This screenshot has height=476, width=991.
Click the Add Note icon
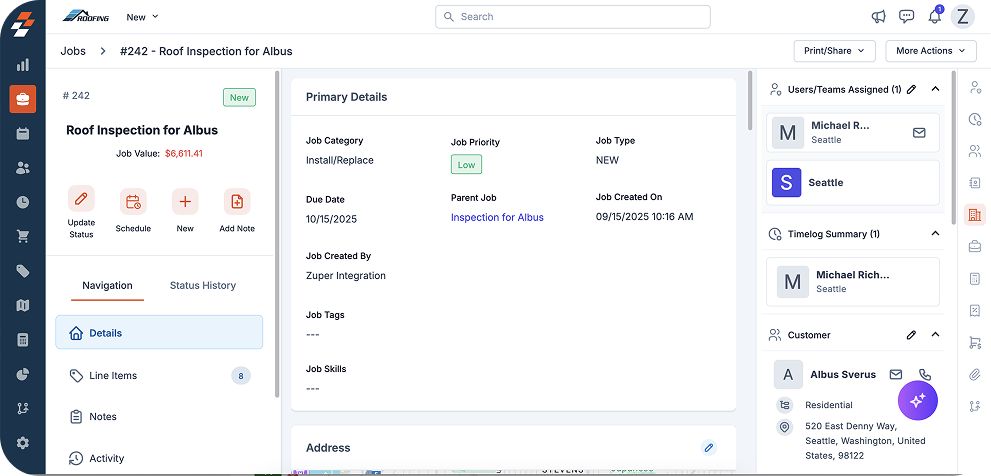[x=237, y=201]
